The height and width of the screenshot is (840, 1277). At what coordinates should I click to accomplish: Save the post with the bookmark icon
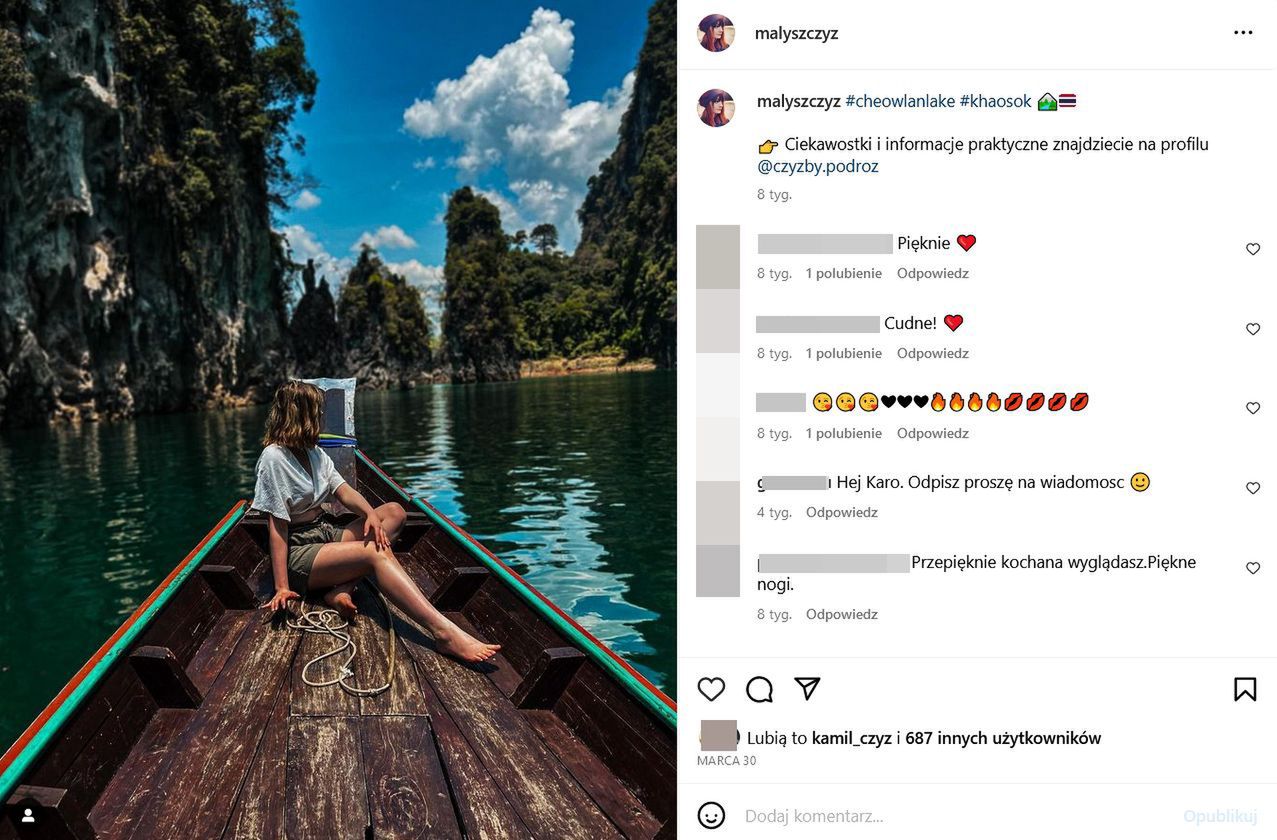pos(1245,689)
